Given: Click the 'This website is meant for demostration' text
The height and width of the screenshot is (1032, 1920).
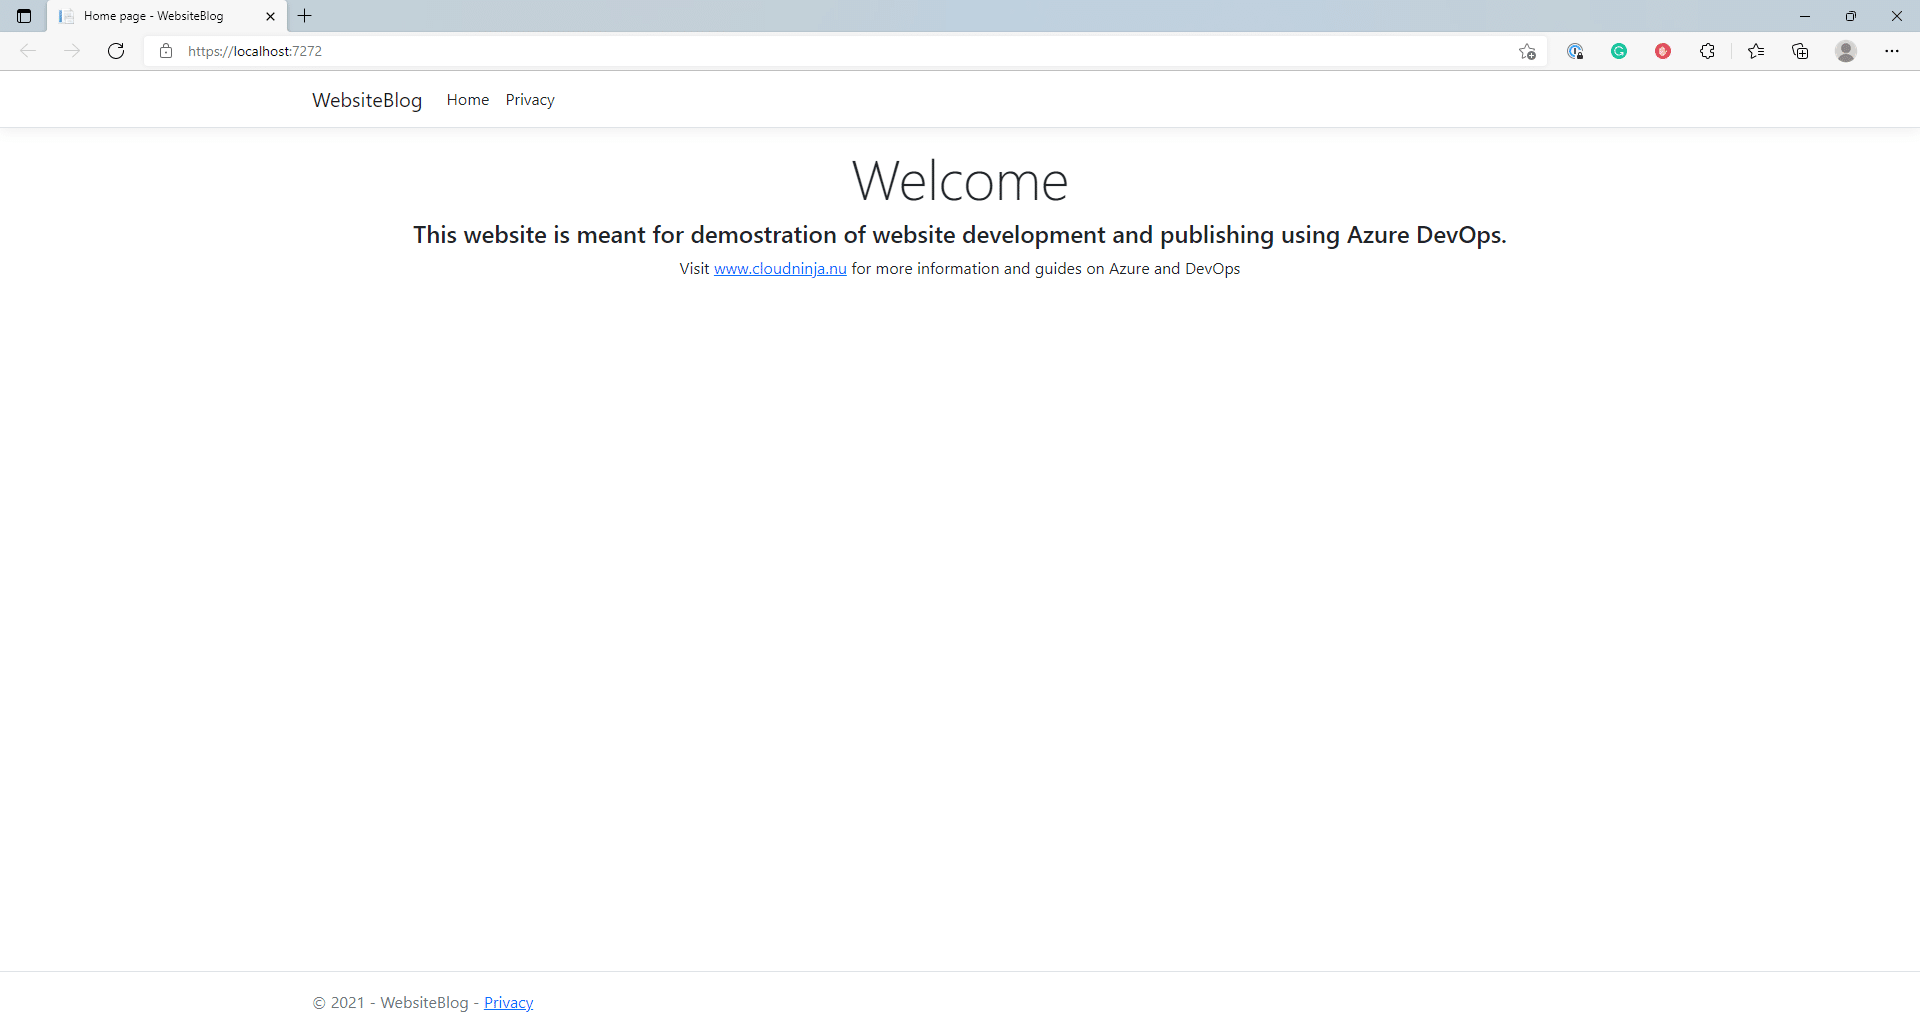Looking at the screenshot, I should pos(960,235).
